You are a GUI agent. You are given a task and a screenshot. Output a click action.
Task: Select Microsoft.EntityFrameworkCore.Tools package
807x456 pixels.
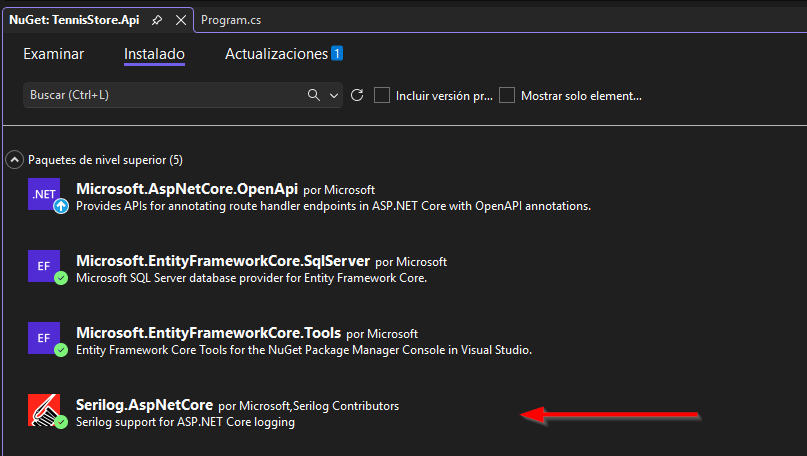pyautogui.click(x=208, y=333)
